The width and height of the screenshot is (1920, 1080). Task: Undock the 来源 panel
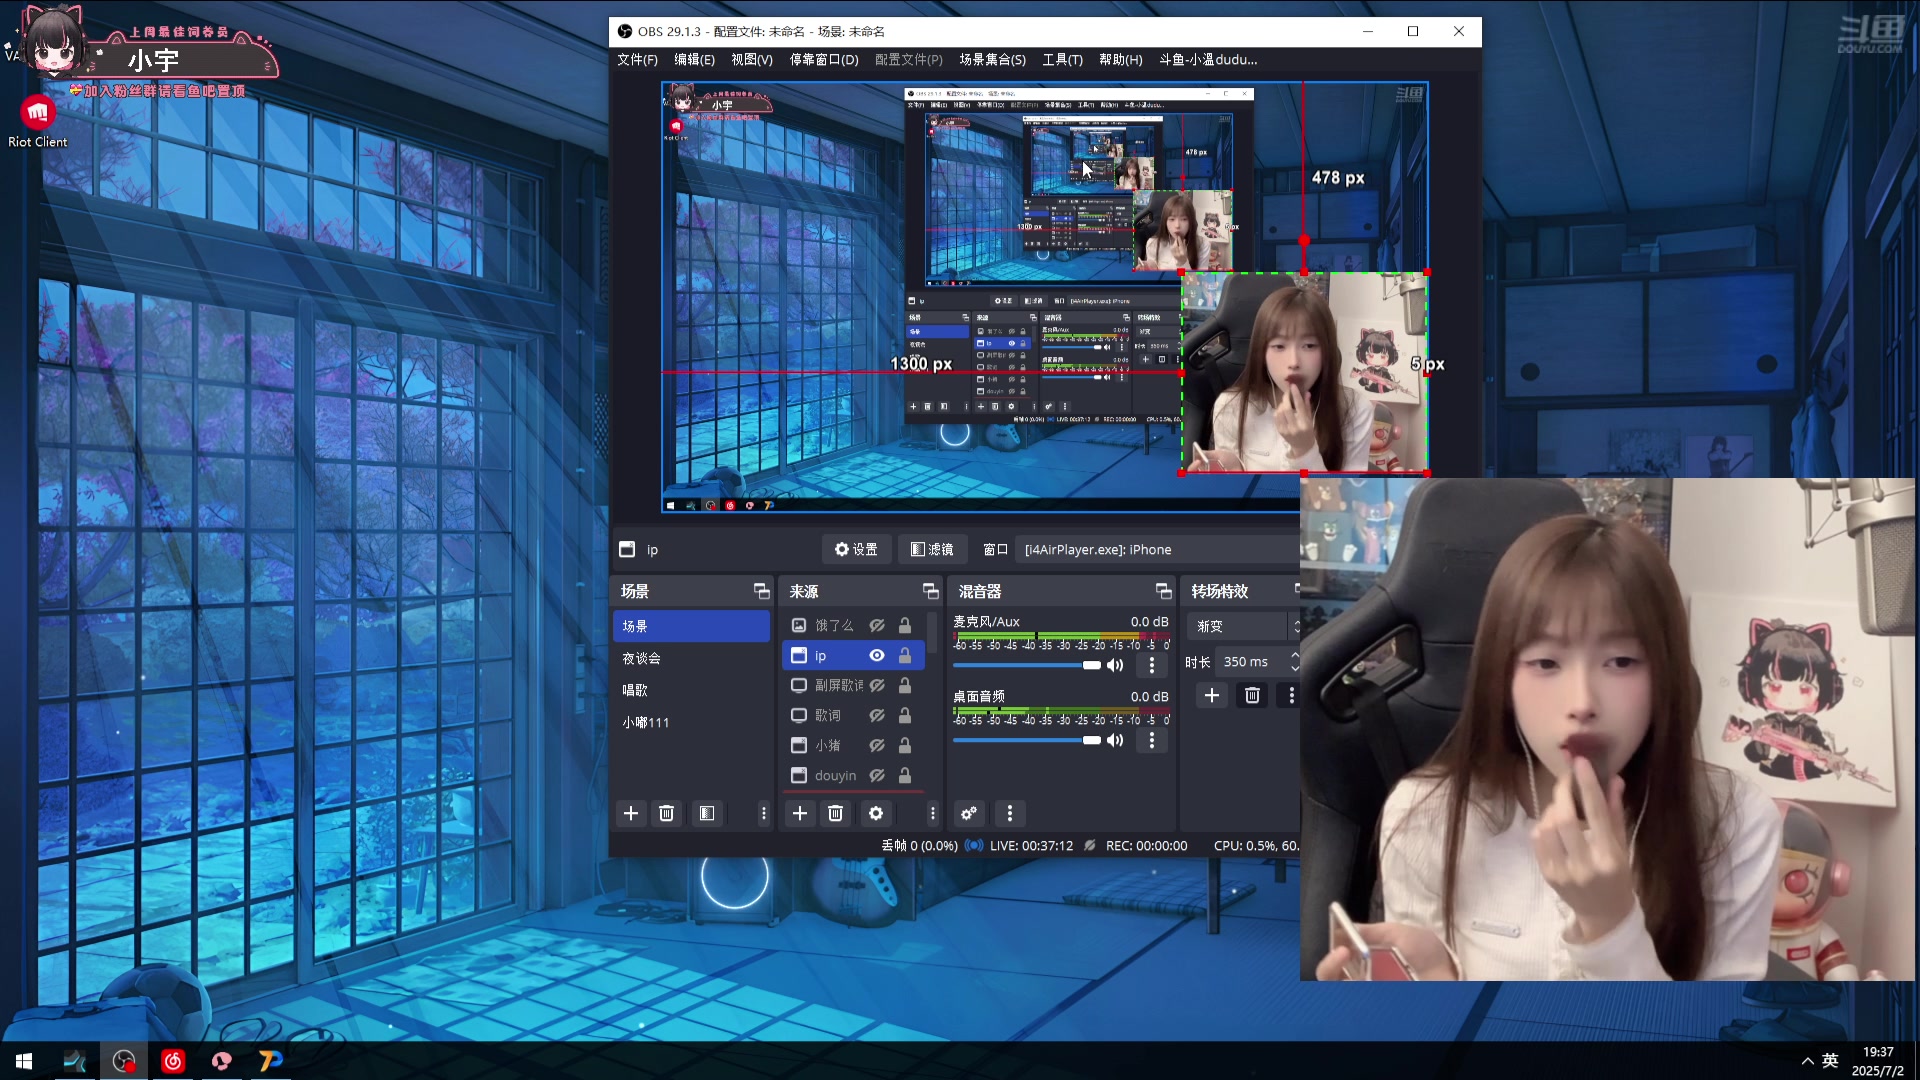click(930, 591)
